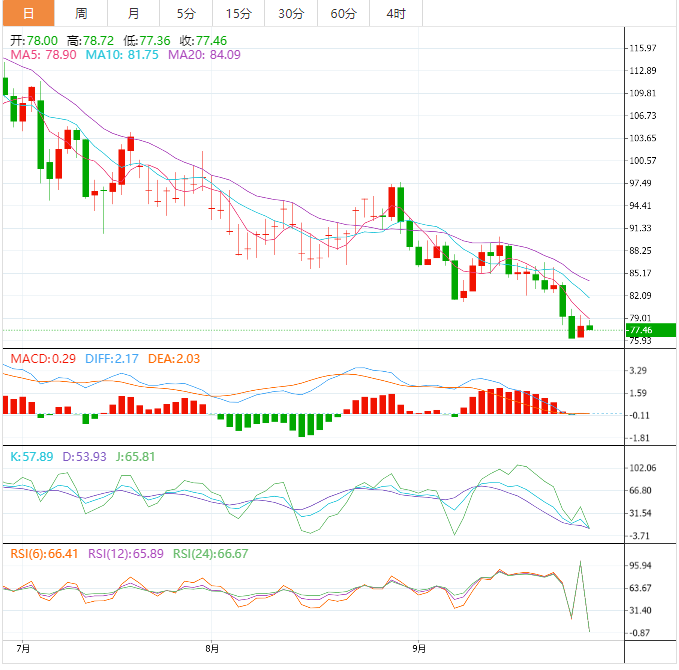Image resolution: width=679 pixels, height=670 pixels.
Task: Open the 4时 interval tab
Action: (396, 13)
